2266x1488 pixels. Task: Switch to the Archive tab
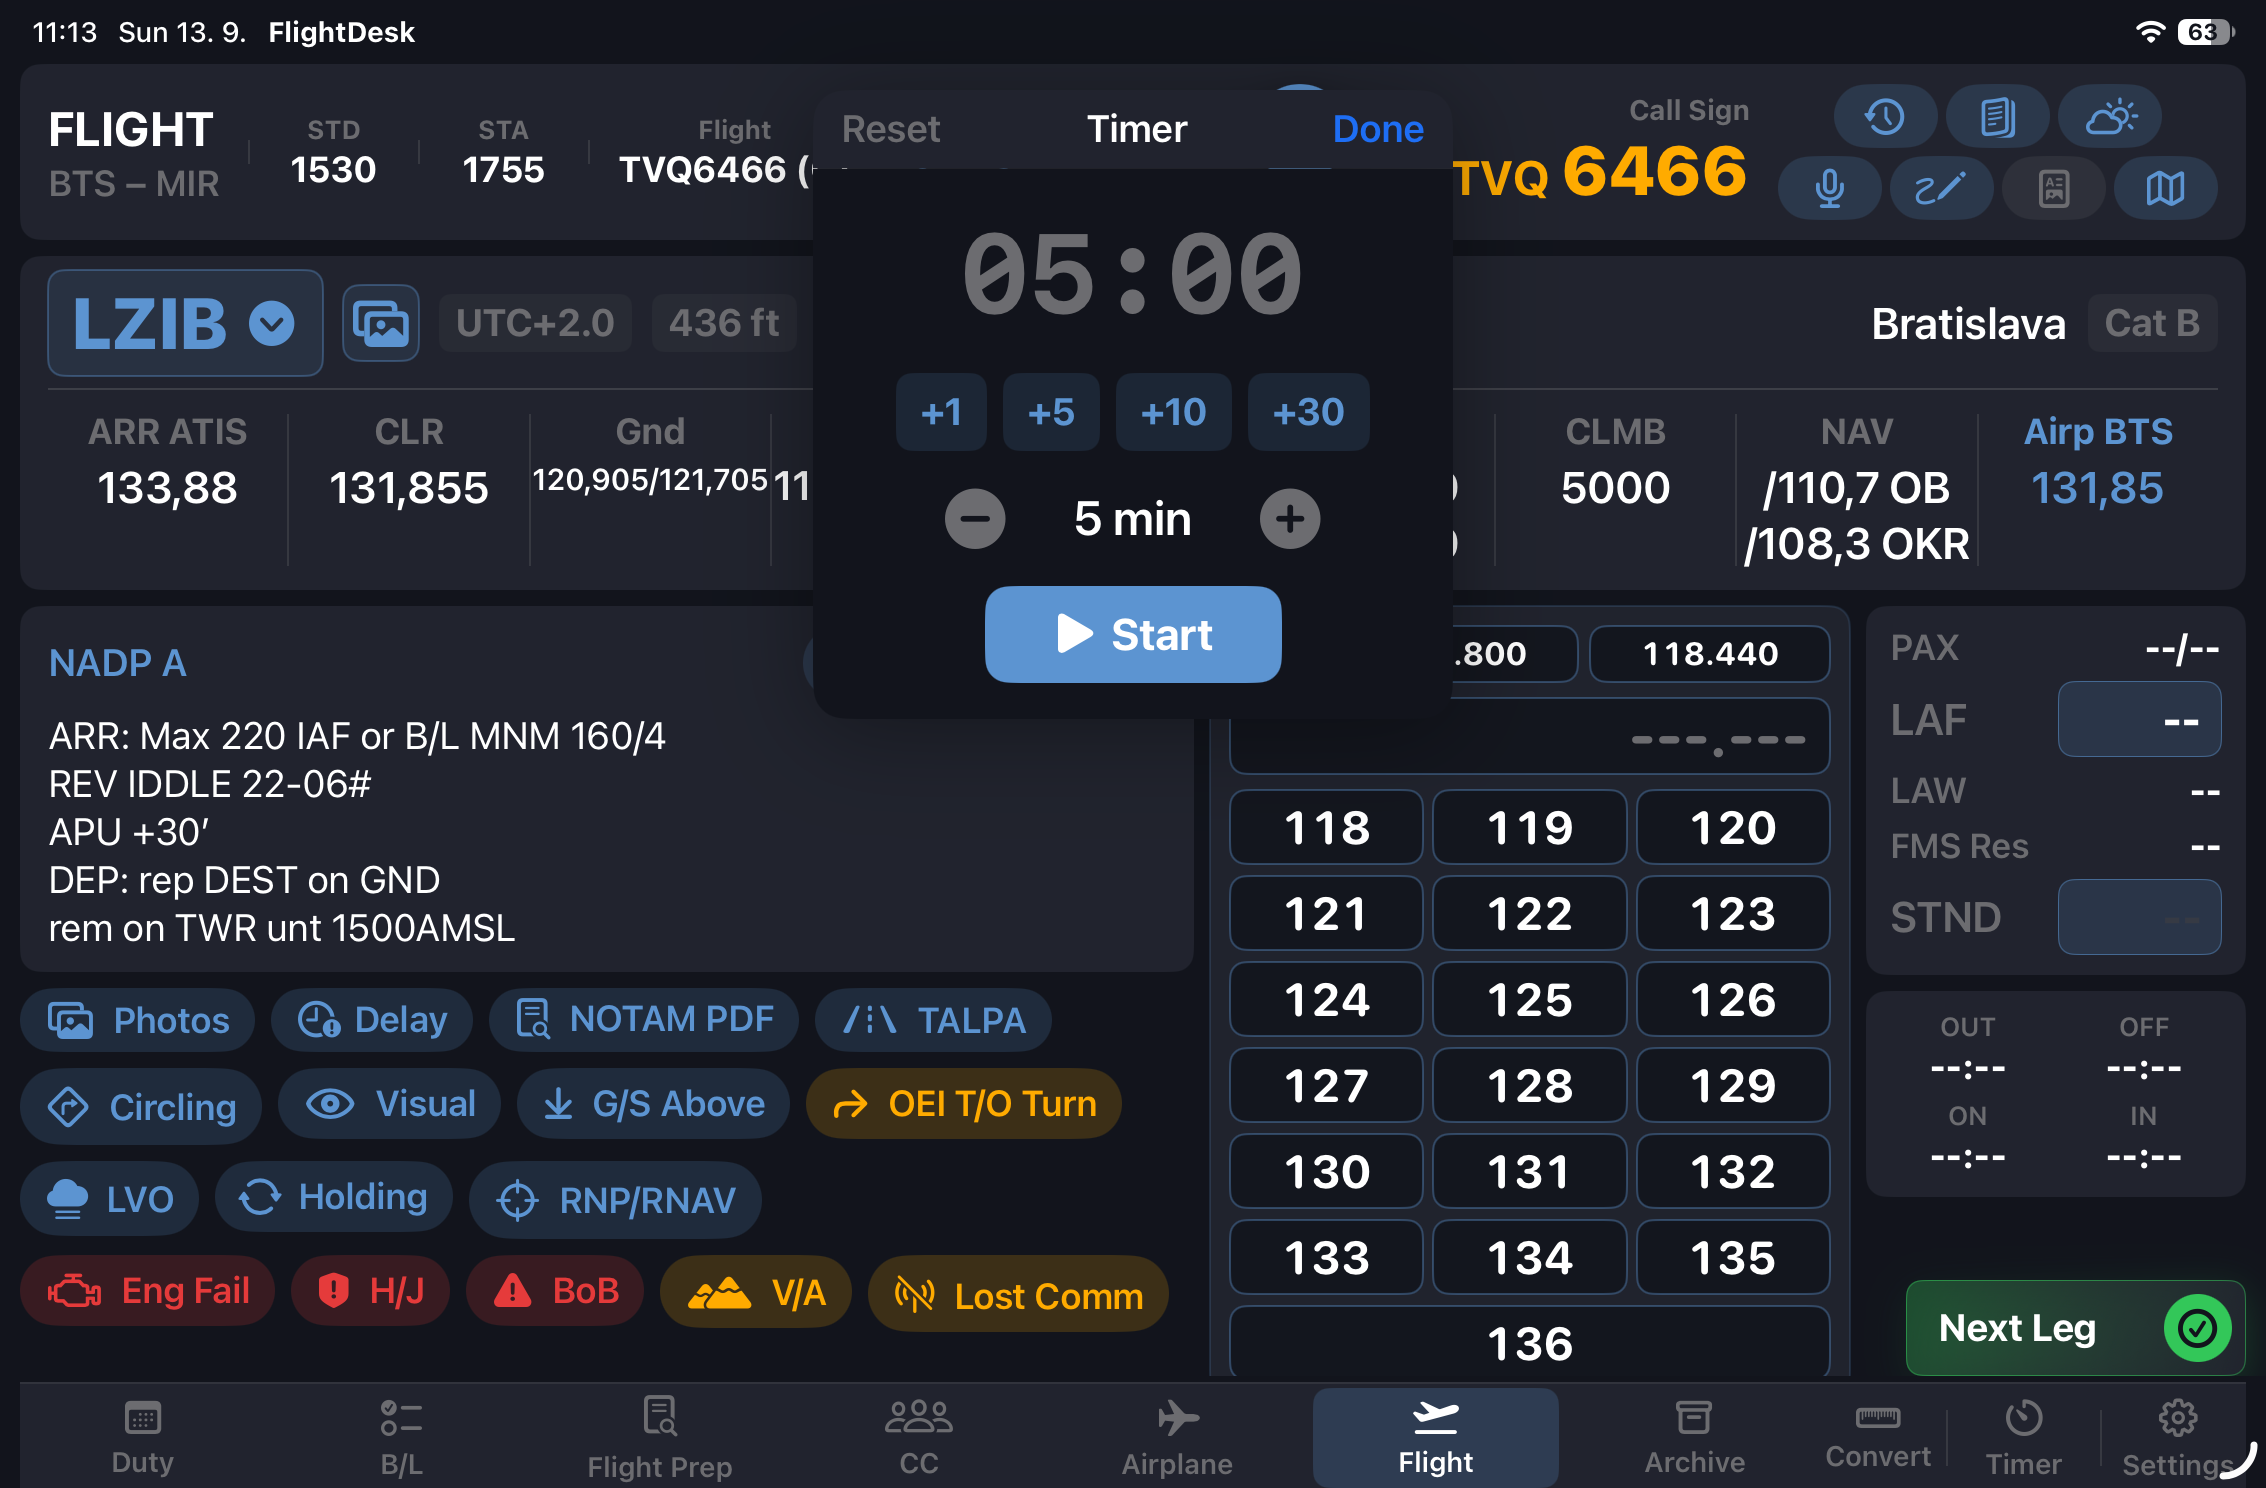coord(1695,1437)
